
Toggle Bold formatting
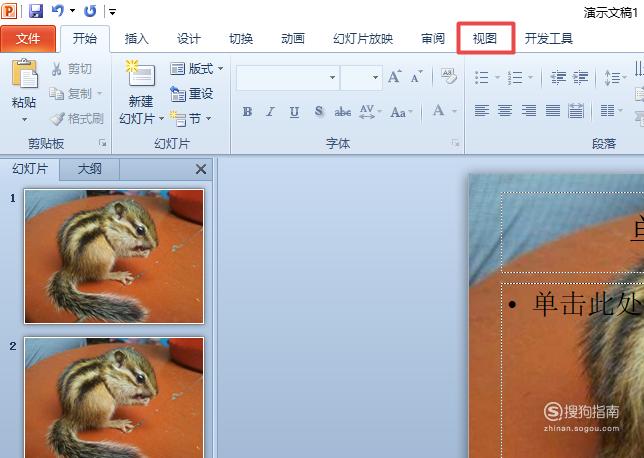pos(247,111)
